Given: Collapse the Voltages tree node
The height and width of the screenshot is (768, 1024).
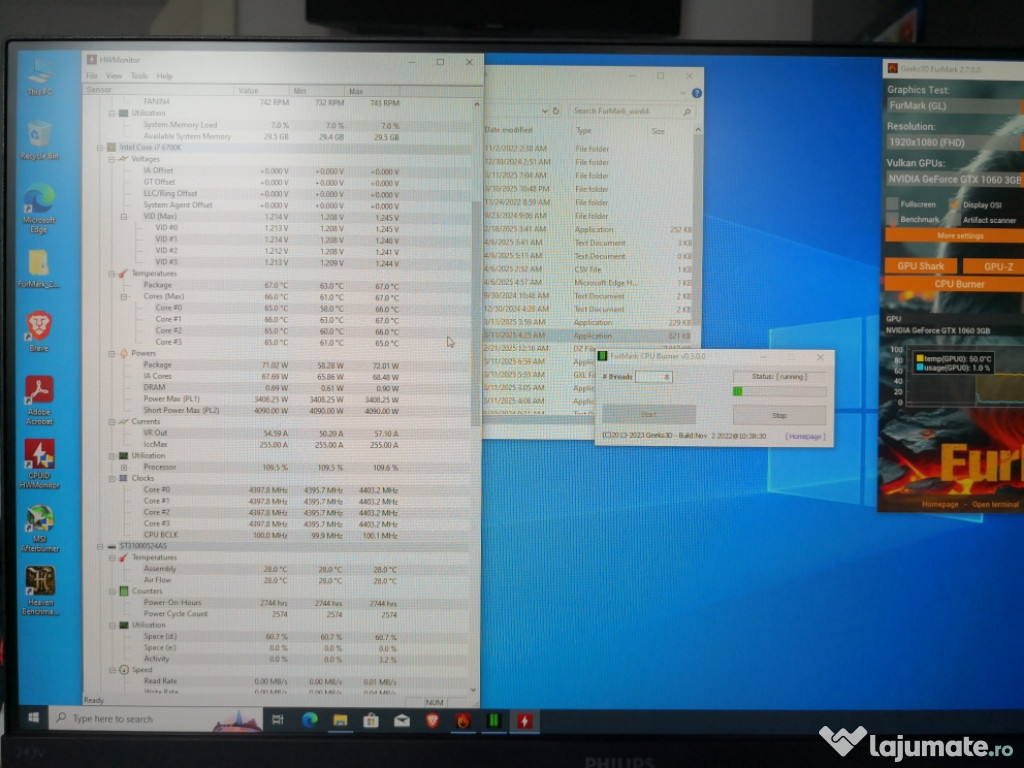Looking at the screenshot, I should pos(112,159).
